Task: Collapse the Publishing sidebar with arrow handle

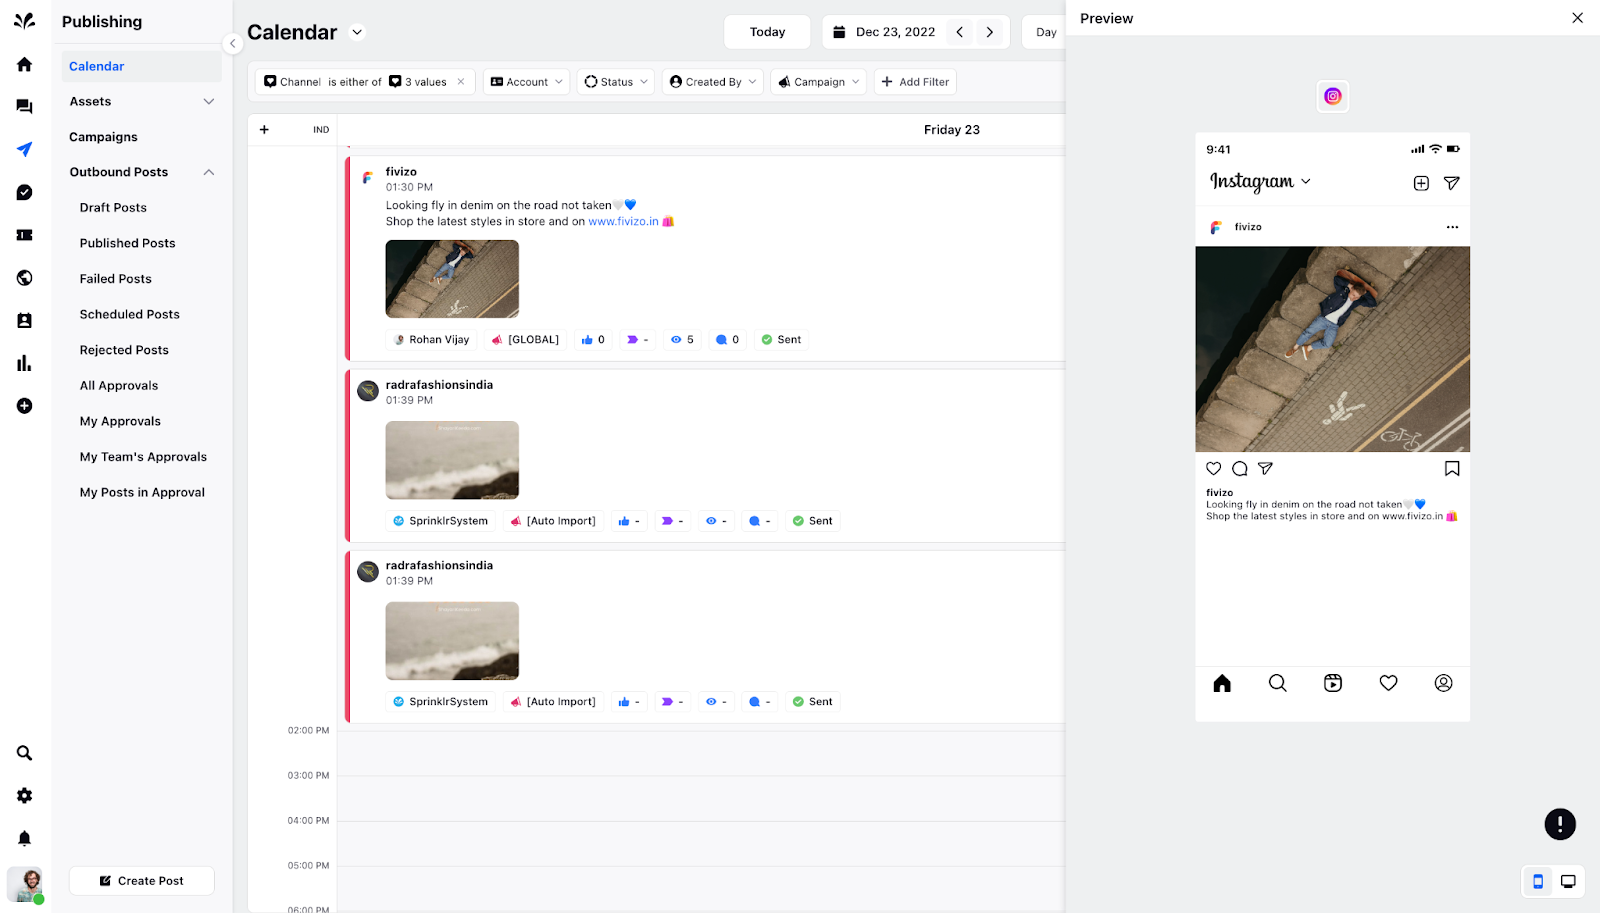Action: (232, 43)
